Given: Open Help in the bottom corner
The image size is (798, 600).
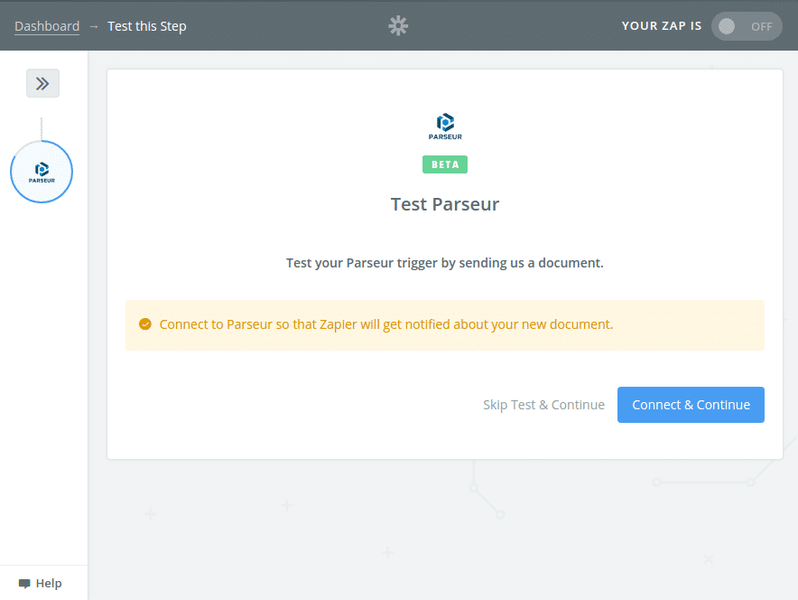Looking at the screenshot, I should click(48, 584).
